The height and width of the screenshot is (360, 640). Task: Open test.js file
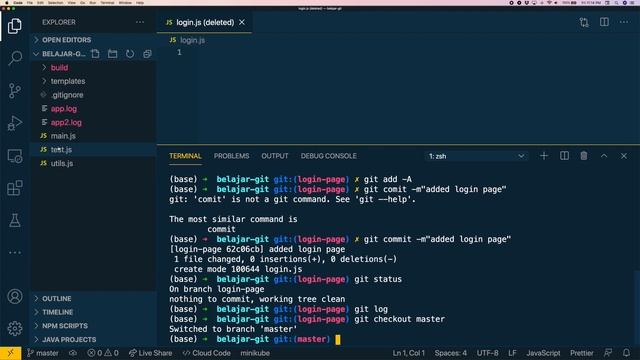[94, 150]
